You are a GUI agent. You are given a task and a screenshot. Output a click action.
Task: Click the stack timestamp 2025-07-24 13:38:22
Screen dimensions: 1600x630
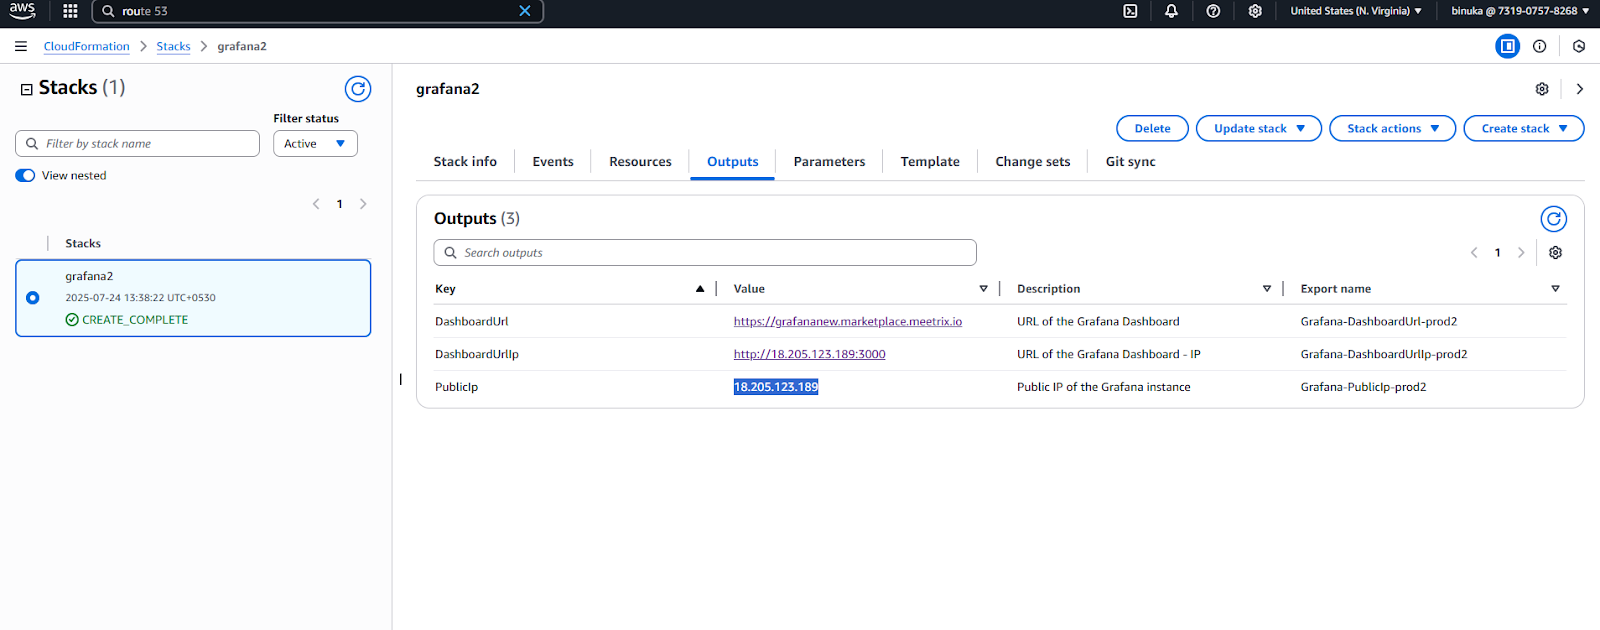tap(140, 298)
